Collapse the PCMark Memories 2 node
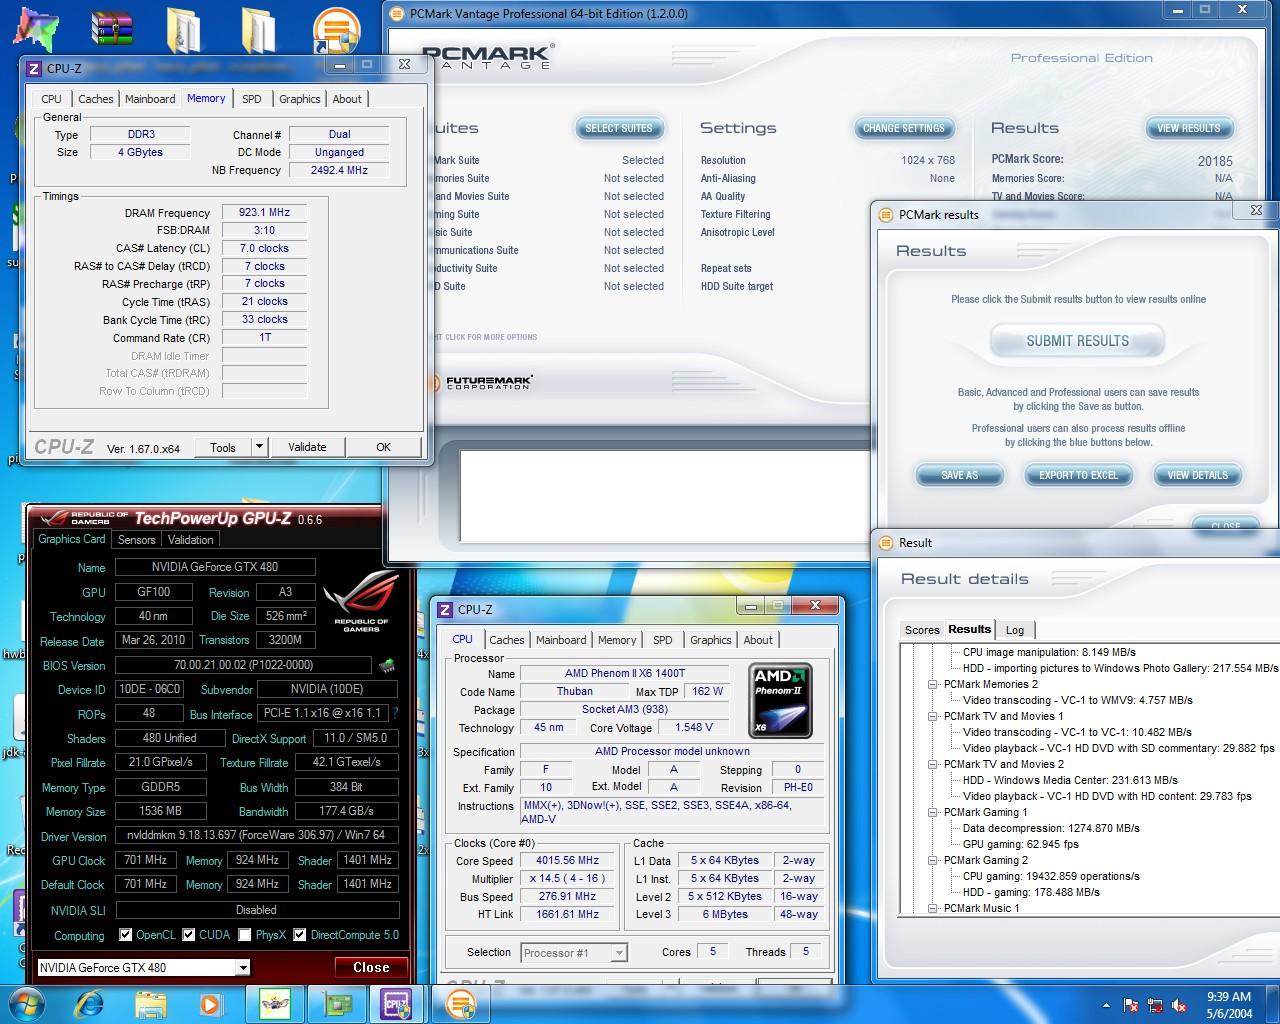 point(932,684)
